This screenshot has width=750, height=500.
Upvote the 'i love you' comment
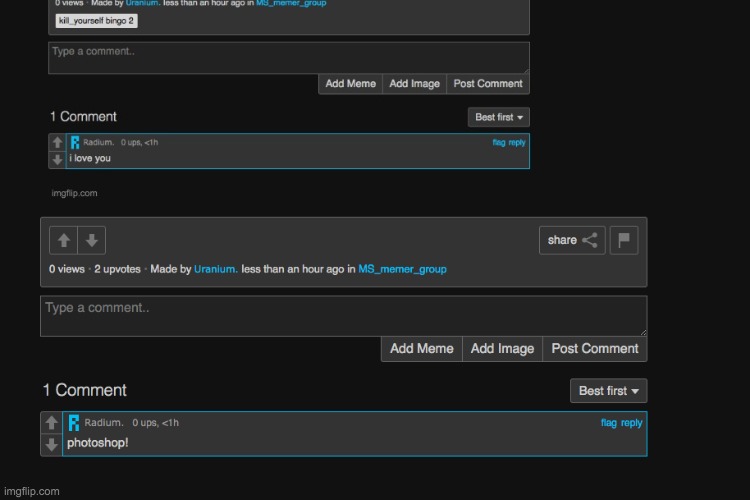point(57,143)
